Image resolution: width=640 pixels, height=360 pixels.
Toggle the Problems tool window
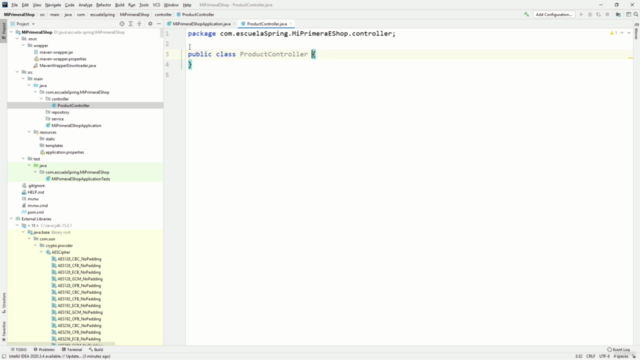click(x=44, y=350)
